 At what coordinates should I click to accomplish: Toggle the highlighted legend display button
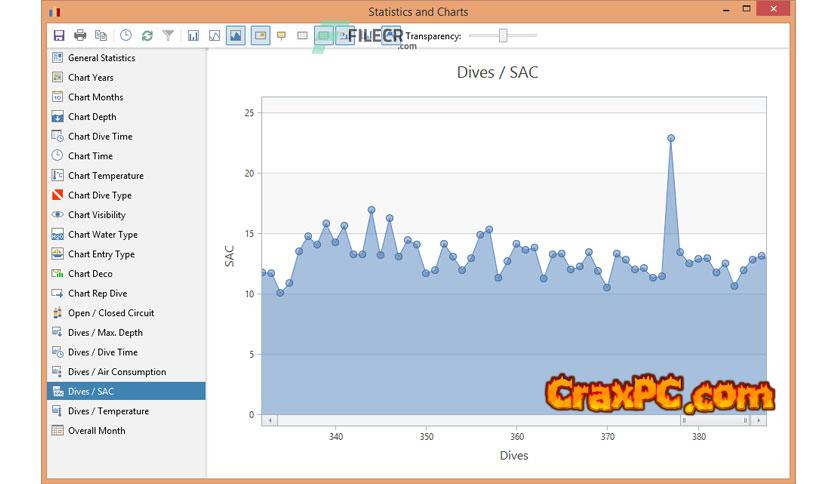pyautogui.click(x=259, y=36)
